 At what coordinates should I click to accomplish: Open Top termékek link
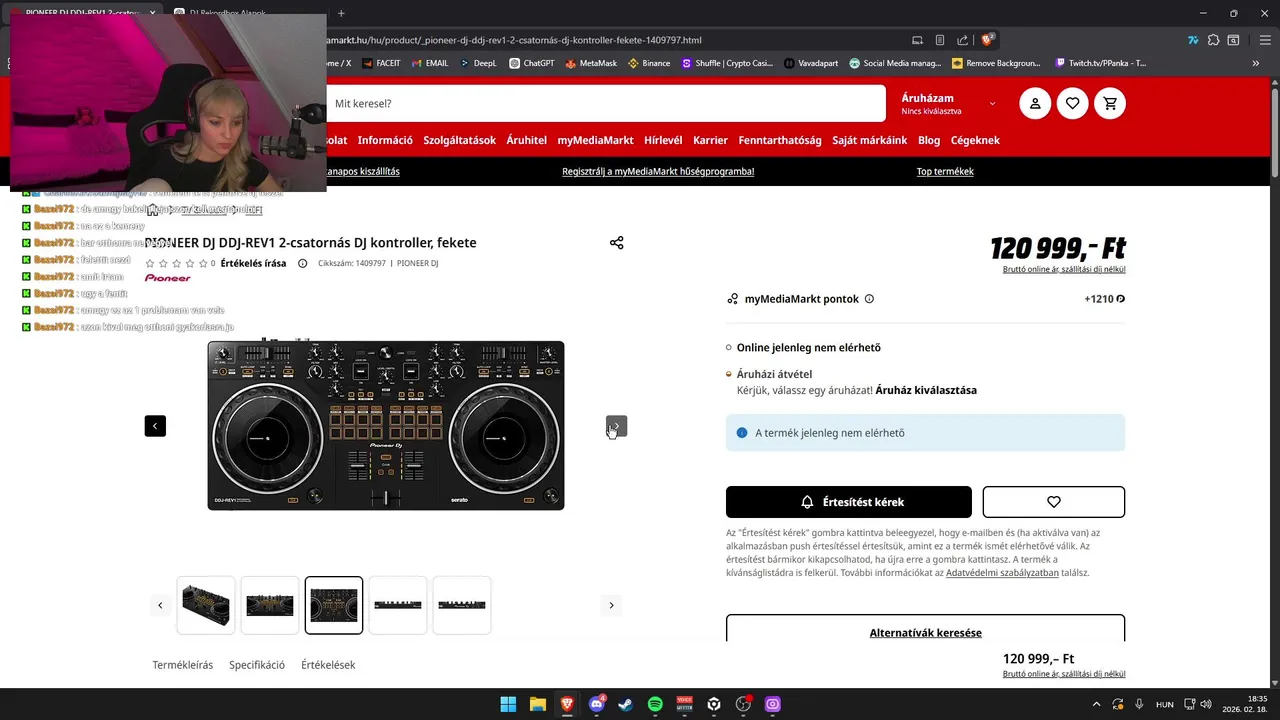pos(945,171)
